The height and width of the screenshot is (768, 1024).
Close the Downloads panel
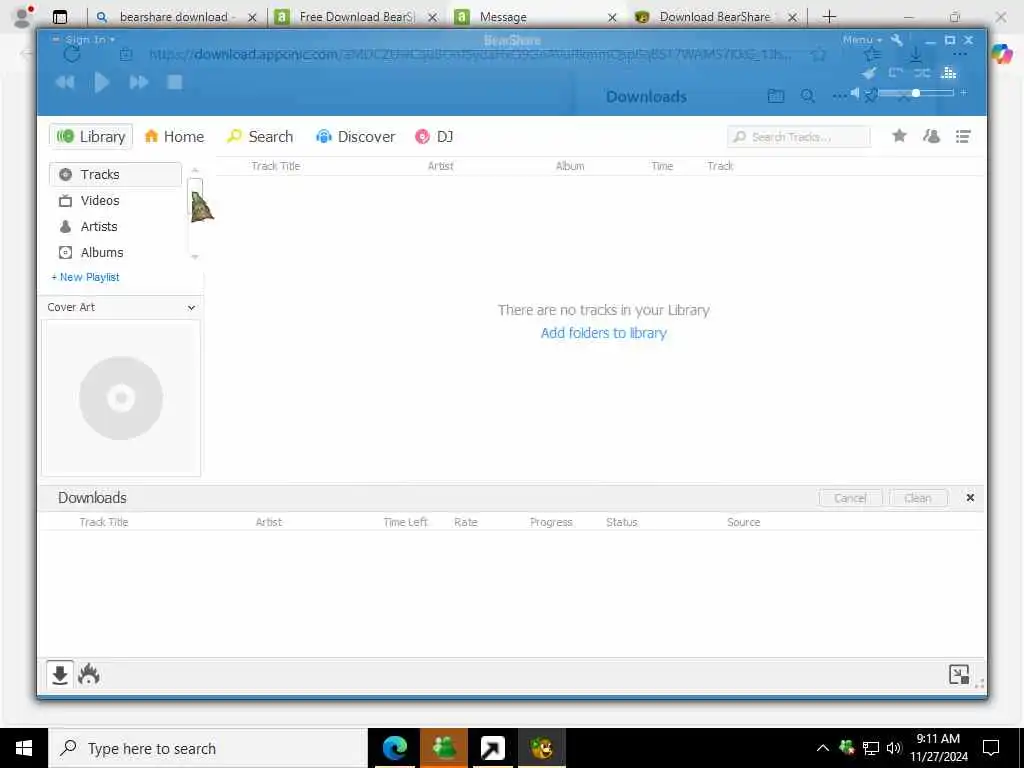coord(970,498)
